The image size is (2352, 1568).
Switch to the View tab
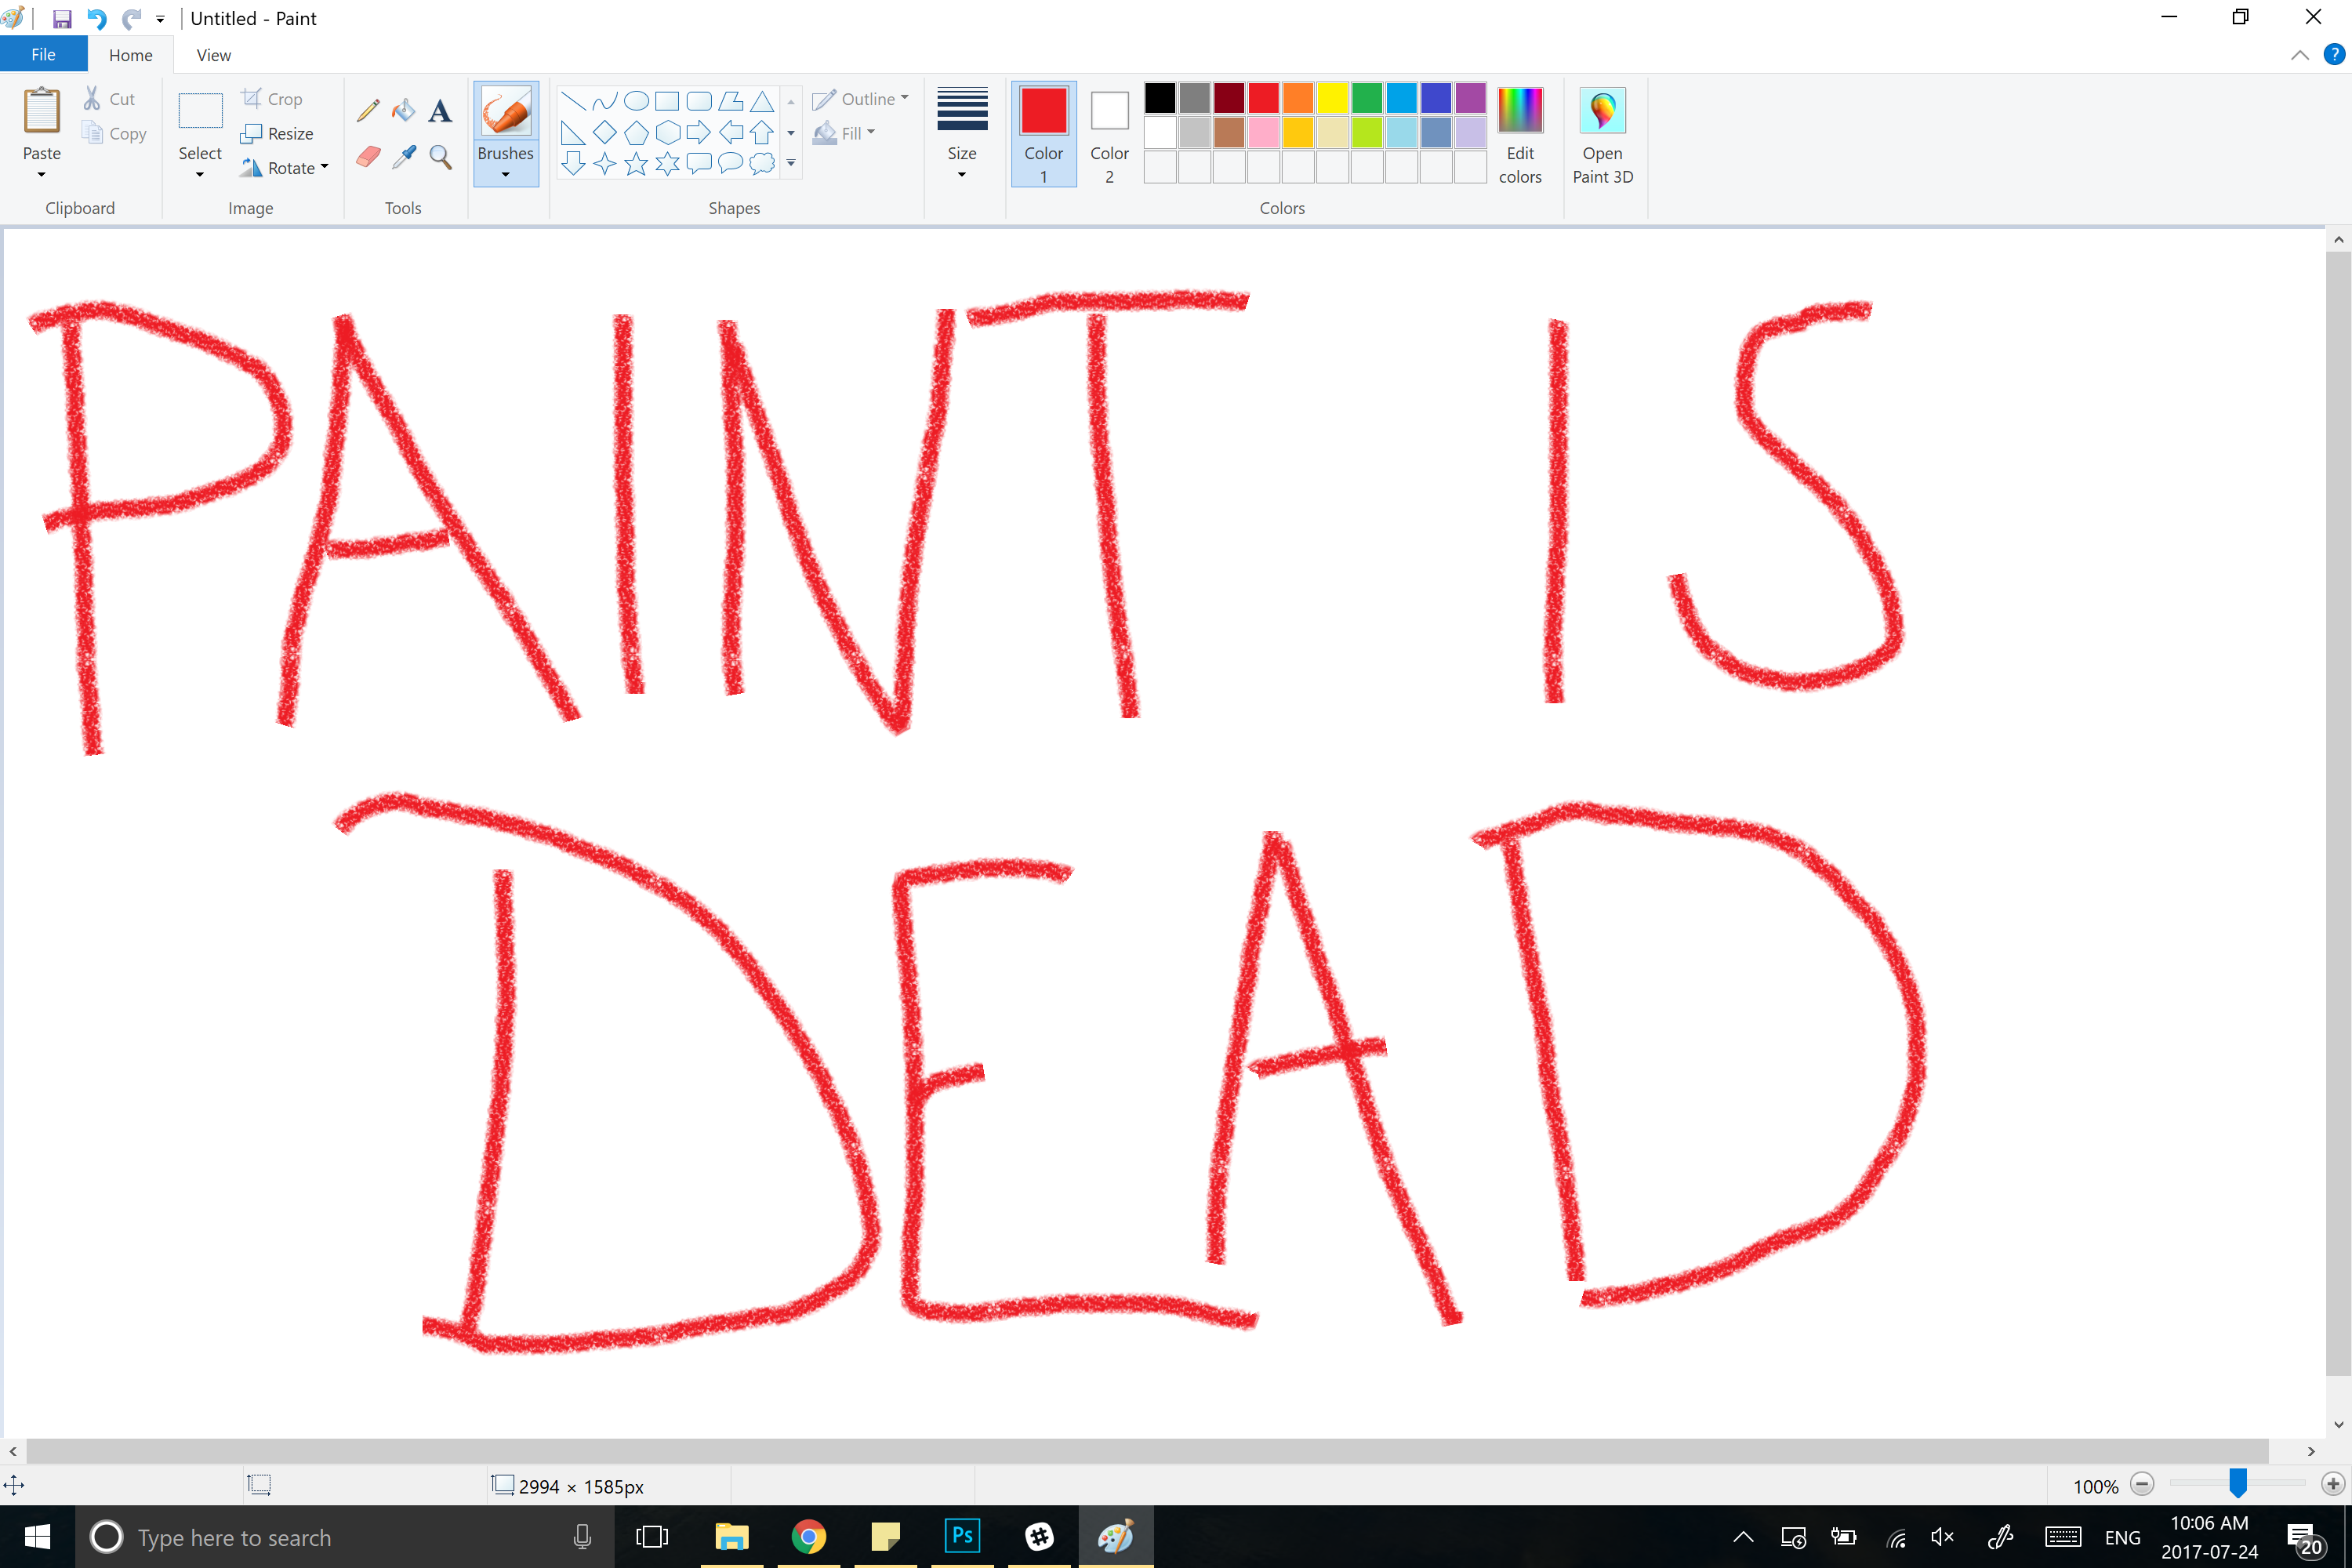tap(213, 54)
